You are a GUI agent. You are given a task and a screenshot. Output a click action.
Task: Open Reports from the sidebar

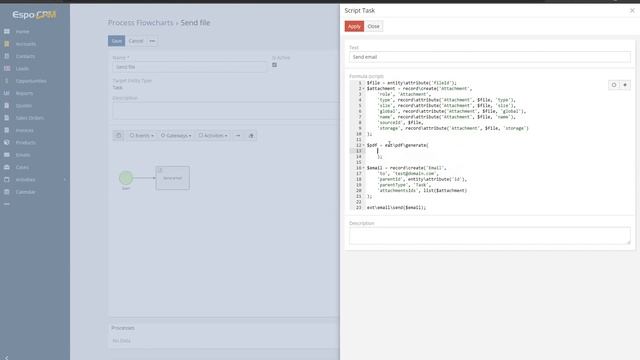click(24, 93)
